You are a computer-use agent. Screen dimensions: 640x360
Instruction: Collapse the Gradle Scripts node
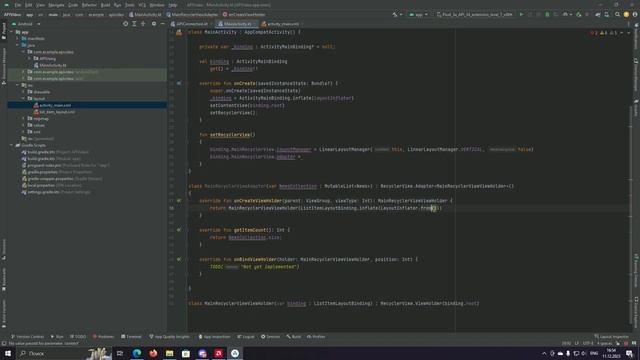coord(12,145)
